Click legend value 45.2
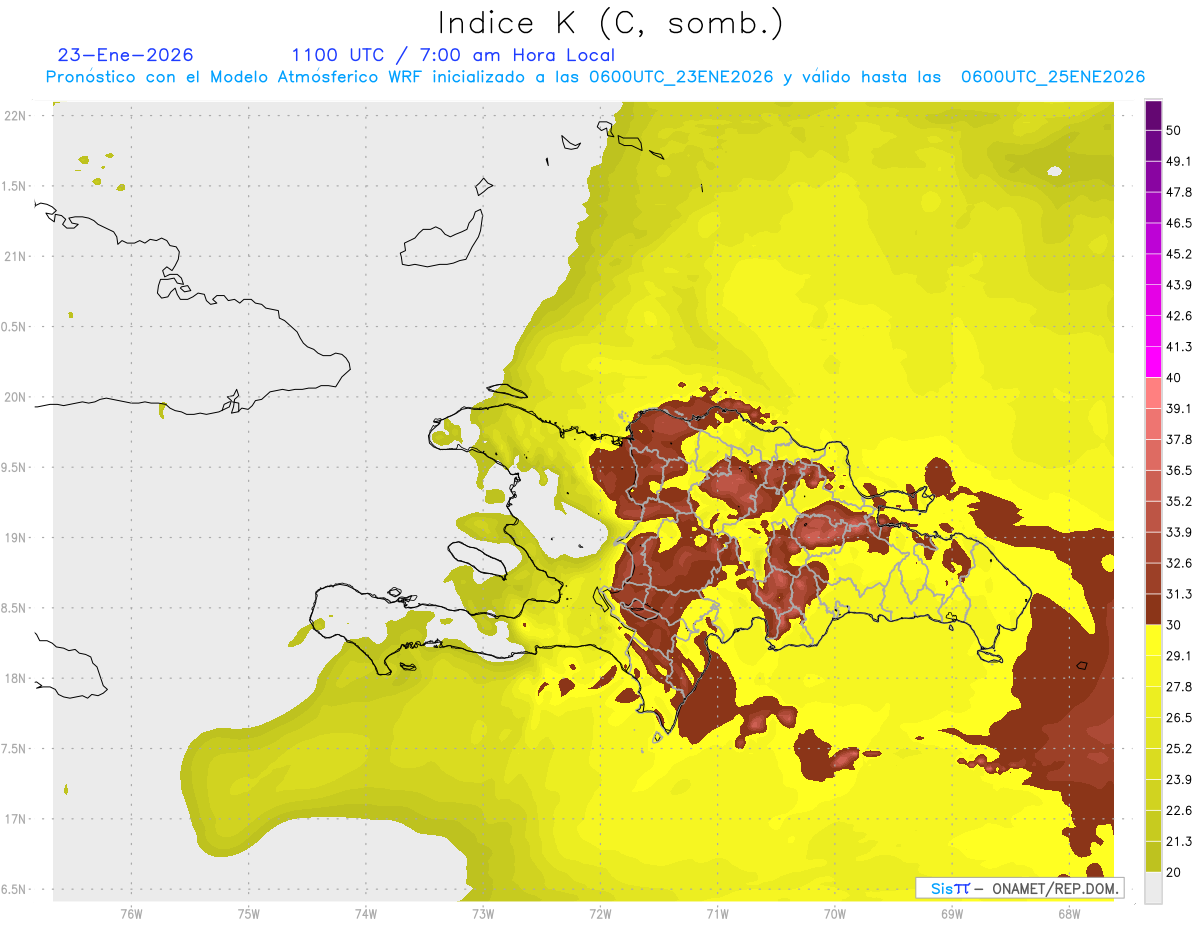This screenshot has height=927, width=1200. click(x=1179, y=254)
